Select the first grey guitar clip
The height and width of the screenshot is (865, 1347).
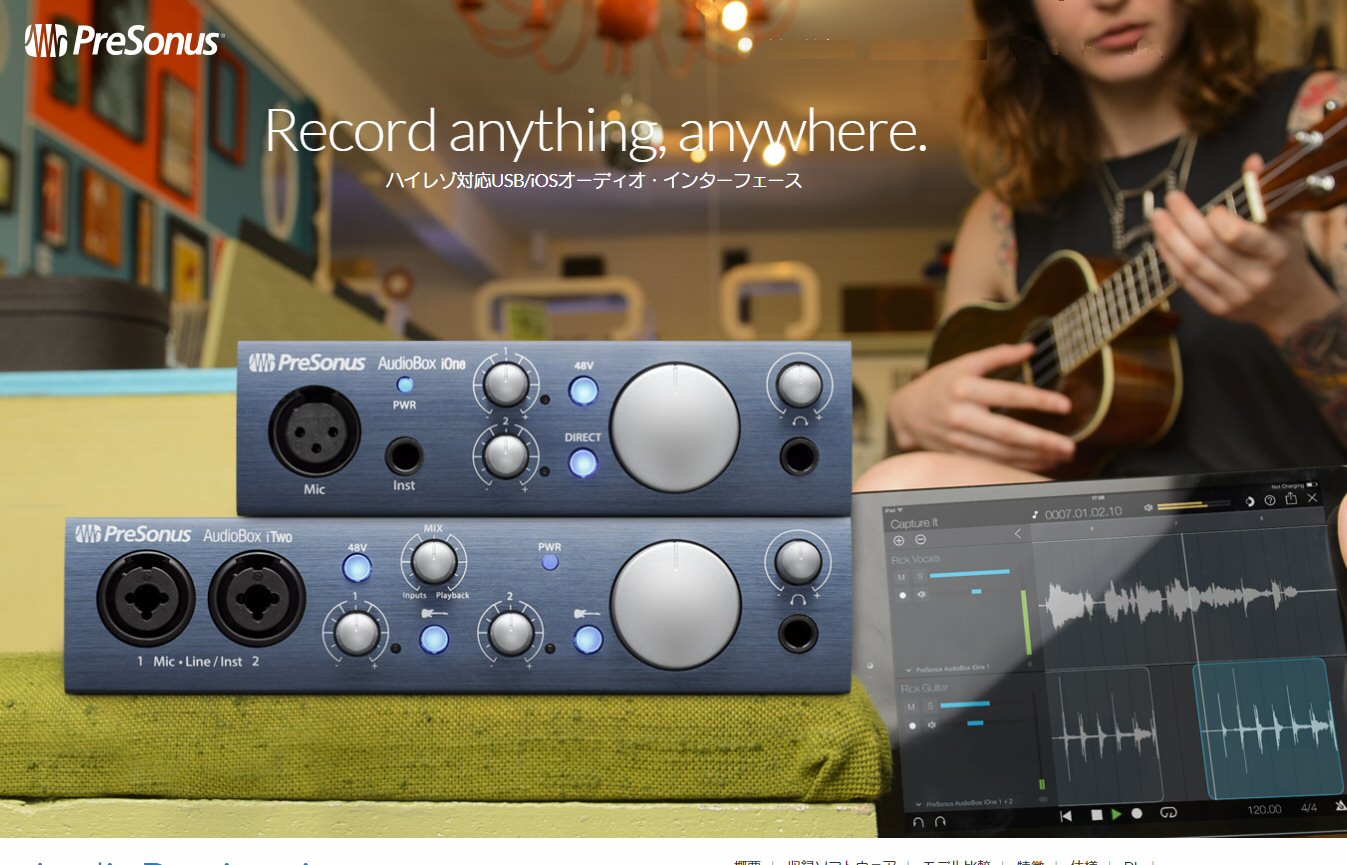click(x=1104, y=734)
